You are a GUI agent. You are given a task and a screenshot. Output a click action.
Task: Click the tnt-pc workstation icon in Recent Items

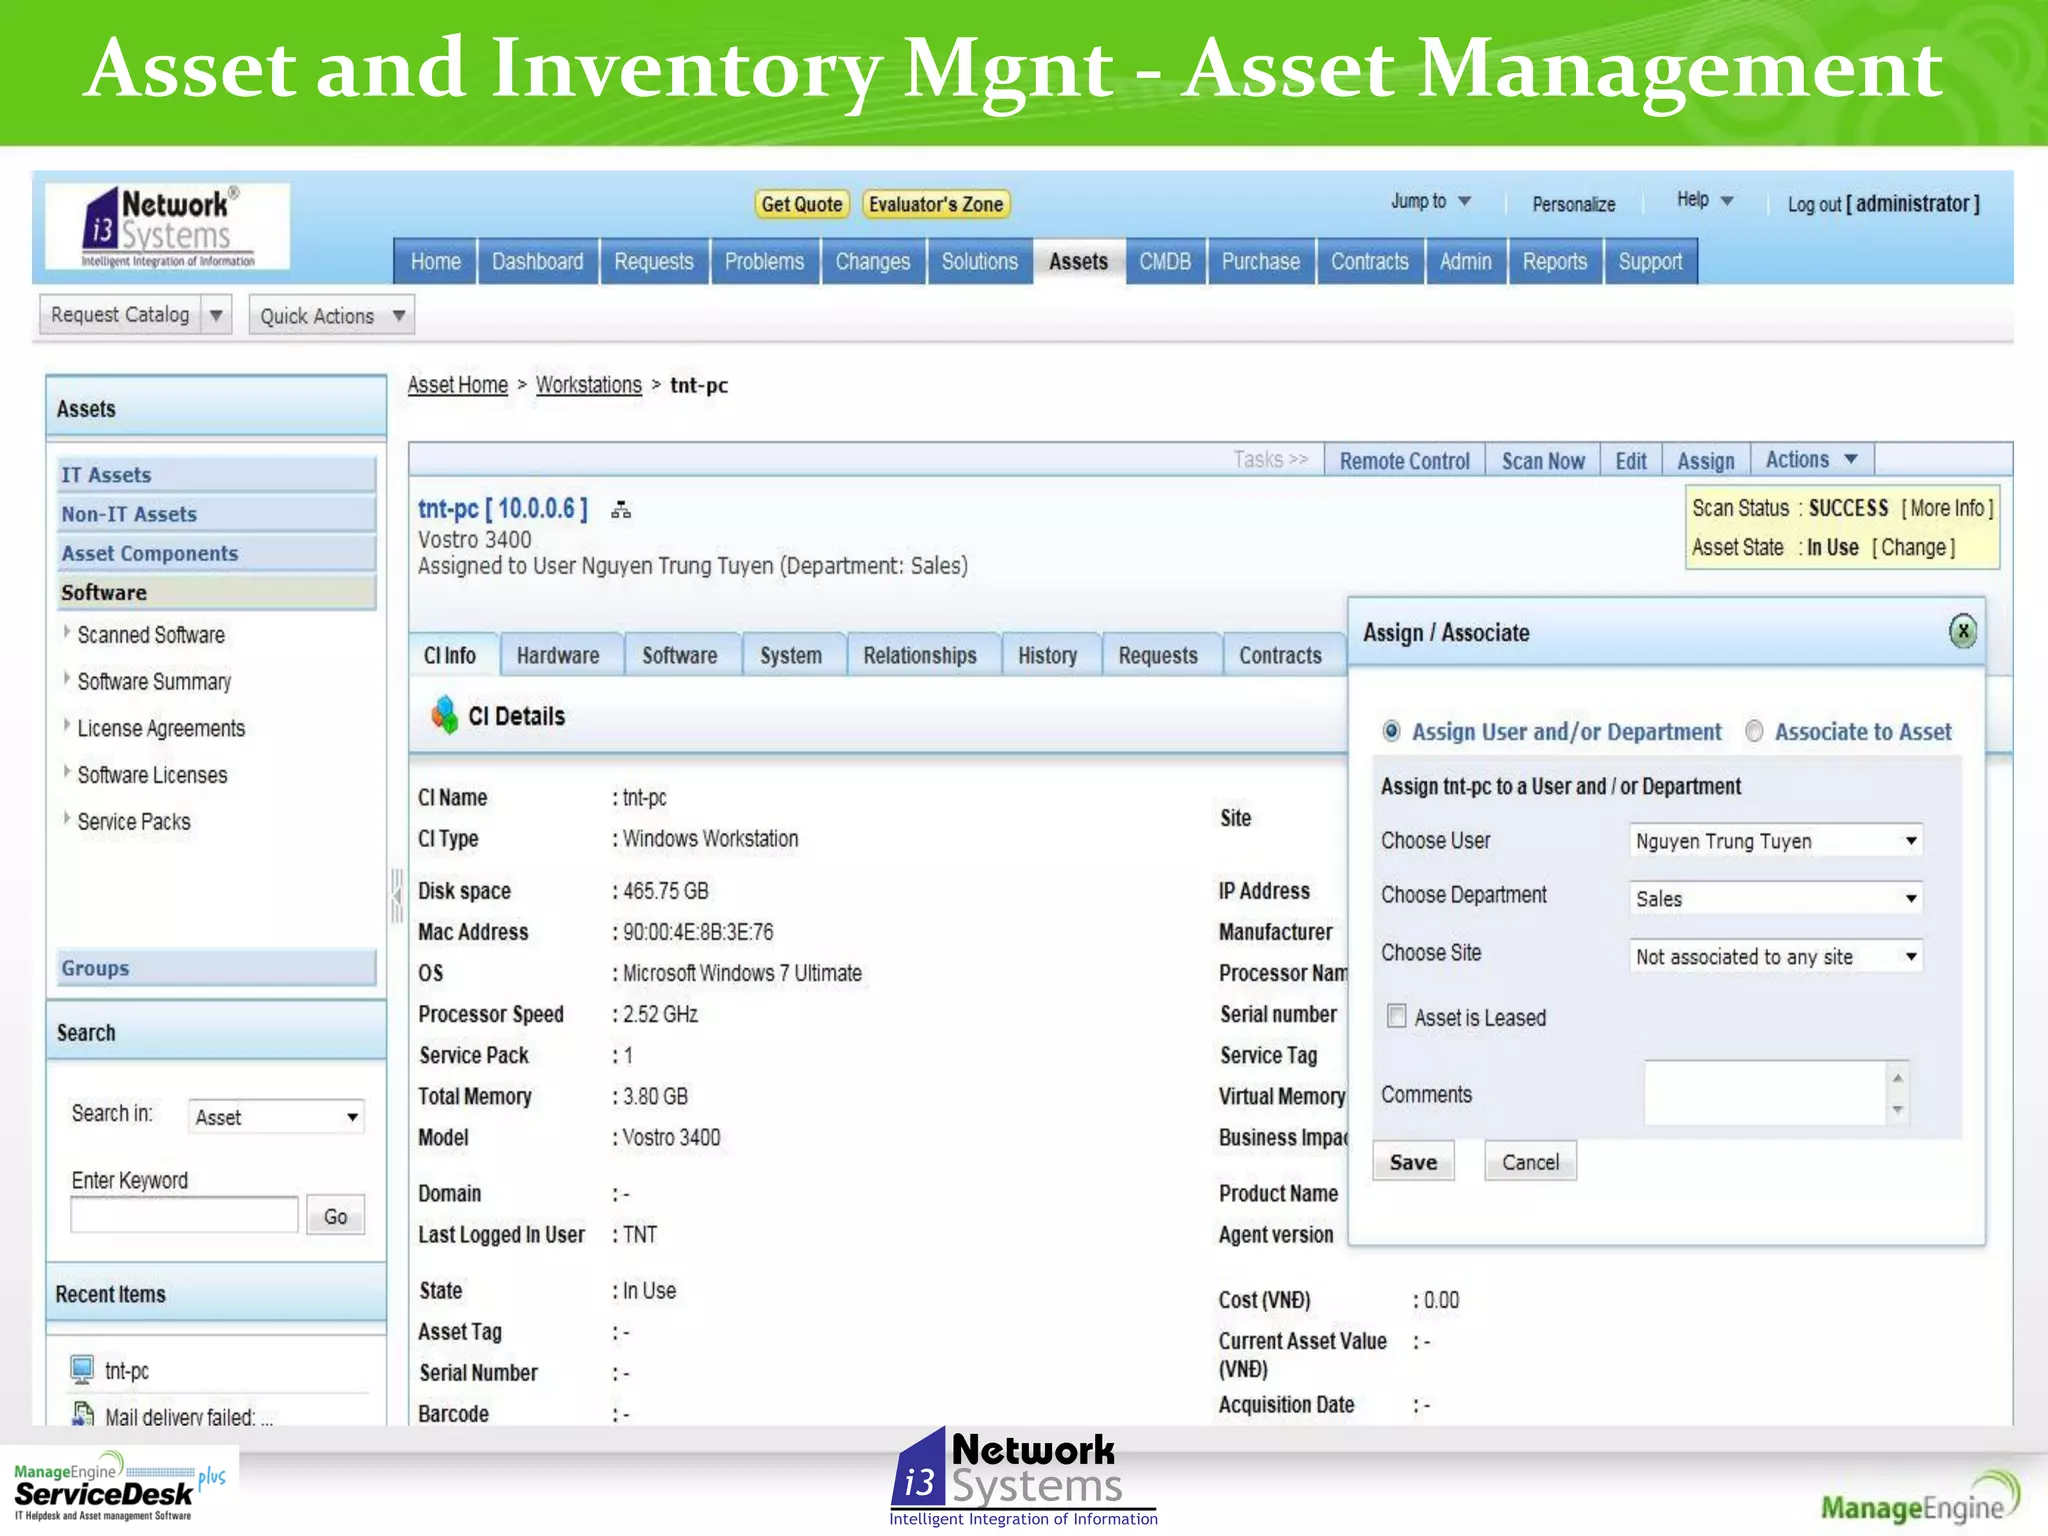click(83, 1368)
